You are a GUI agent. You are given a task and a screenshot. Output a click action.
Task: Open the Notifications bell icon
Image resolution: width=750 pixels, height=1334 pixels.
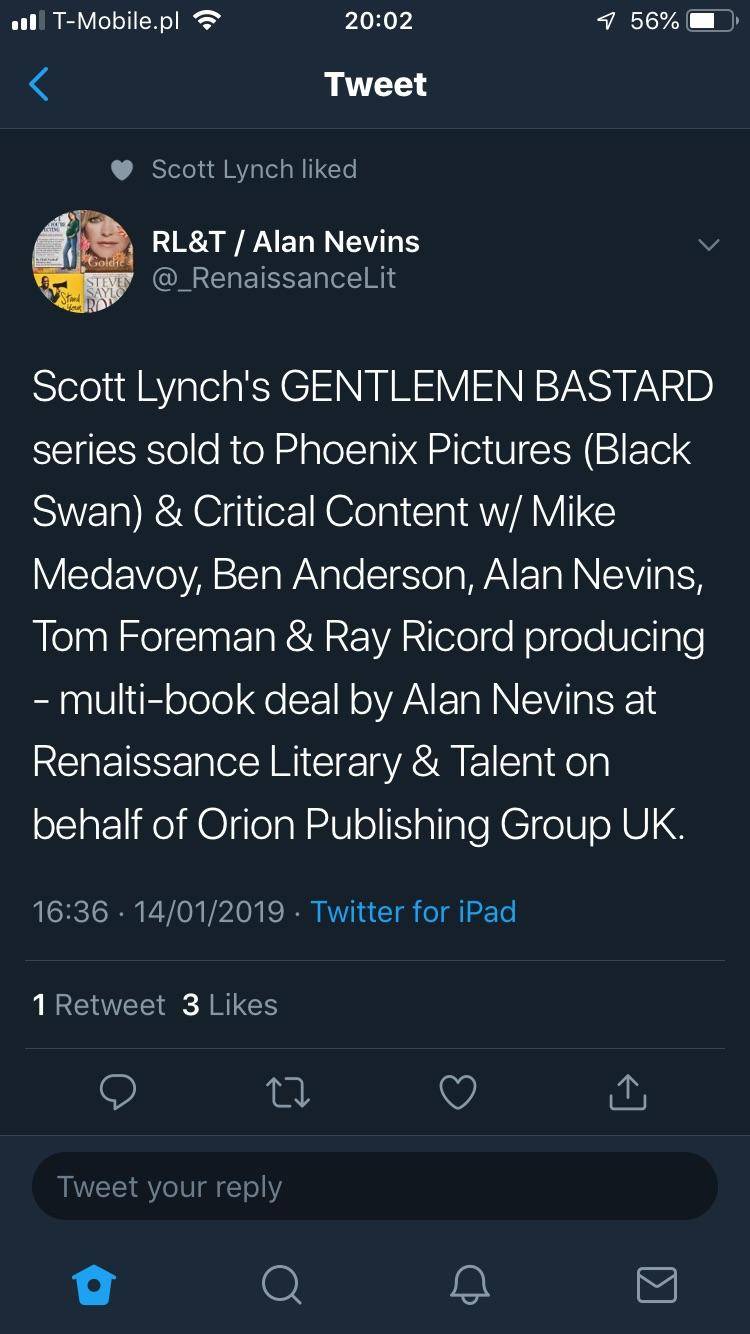(469, 1286)
